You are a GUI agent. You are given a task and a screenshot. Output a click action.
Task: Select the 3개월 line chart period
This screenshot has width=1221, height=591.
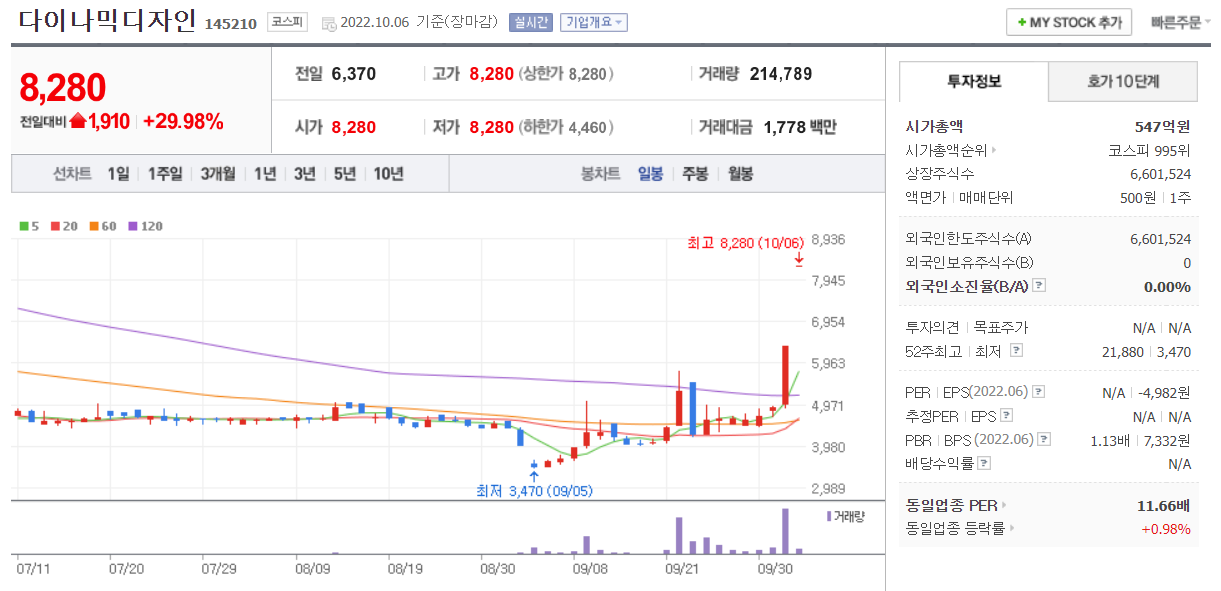217,174
